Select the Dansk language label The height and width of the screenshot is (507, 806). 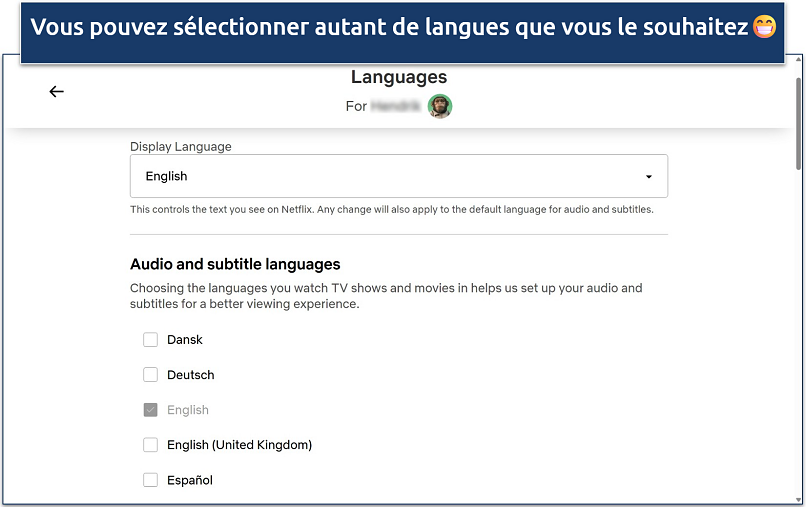coord(185,340)
